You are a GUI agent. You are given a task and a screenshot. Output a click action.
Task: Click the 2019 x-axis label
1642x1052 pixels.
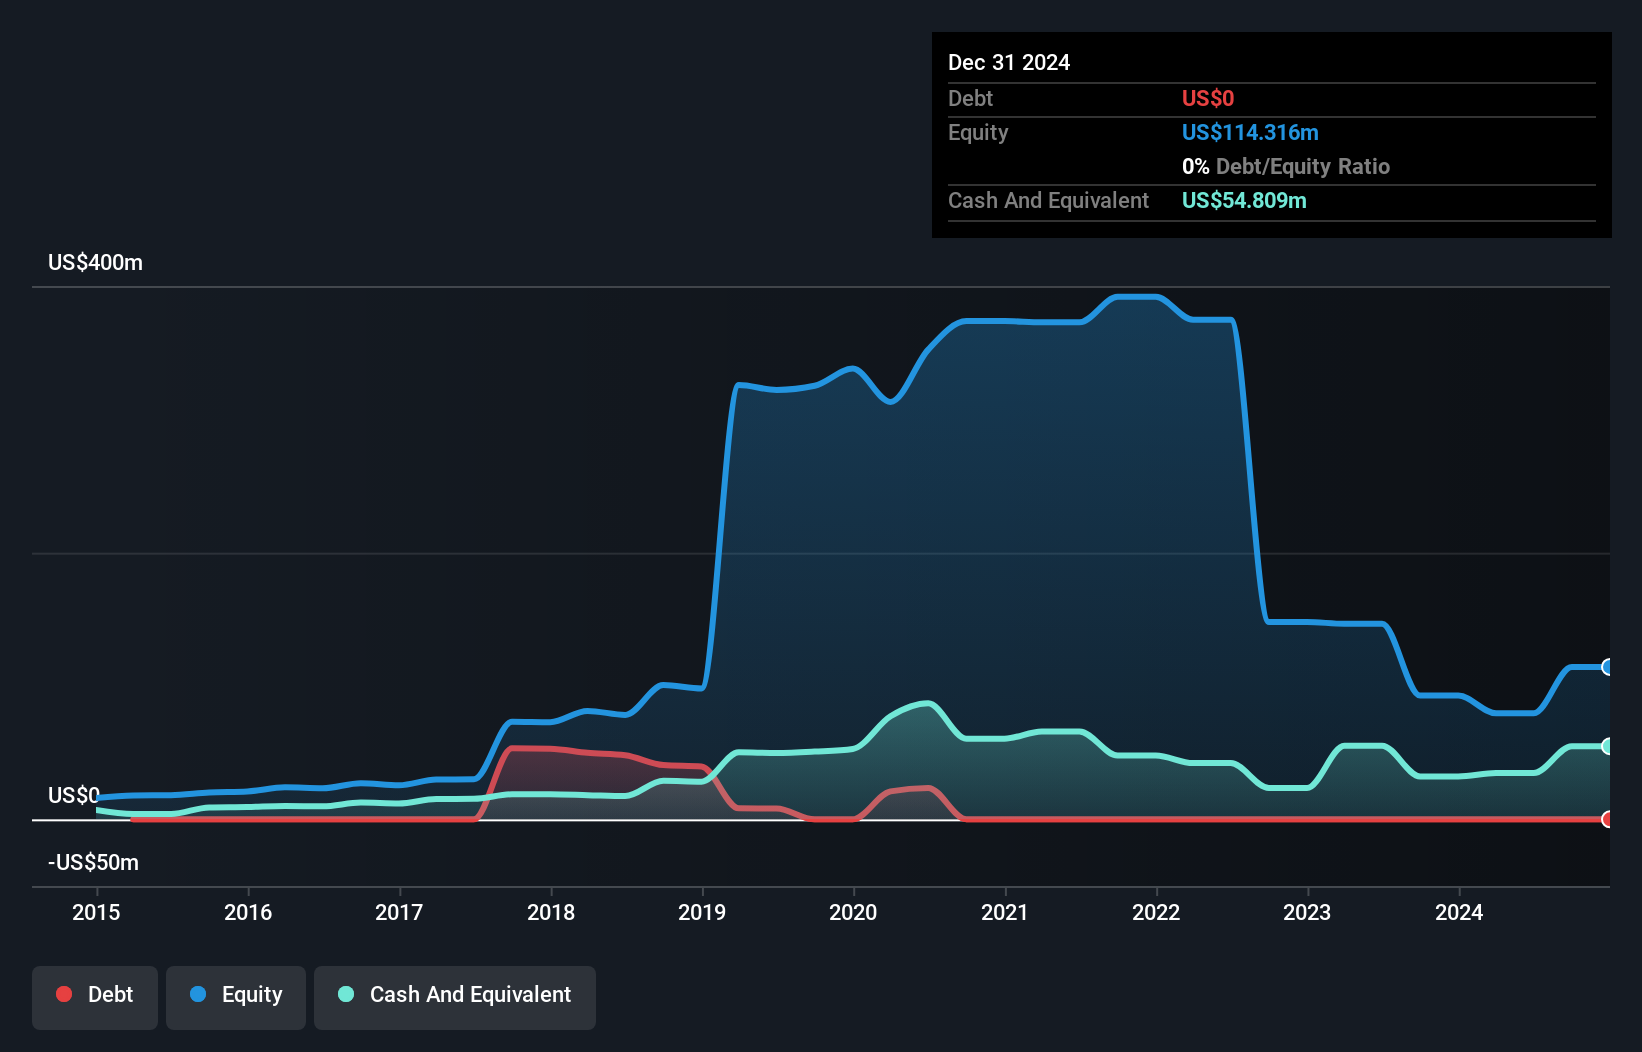[702, 912]
